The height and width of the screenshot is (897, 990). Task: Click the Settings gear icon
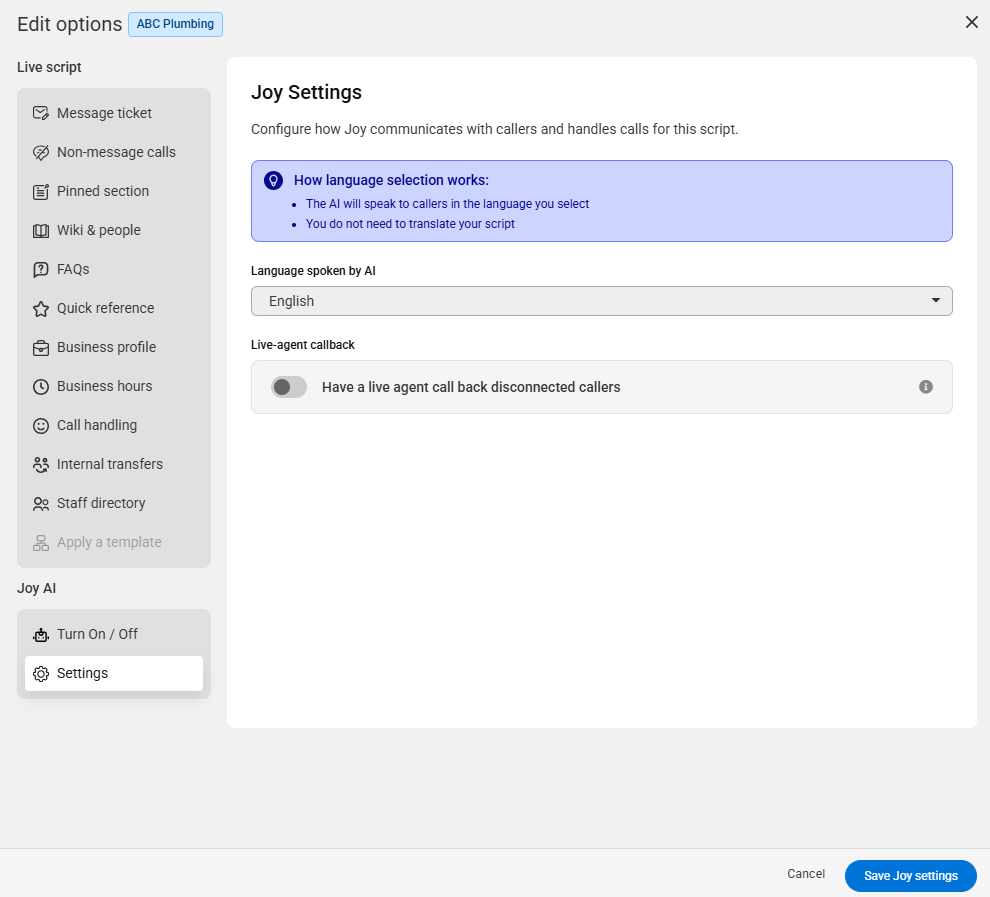(x=41, y=674)
